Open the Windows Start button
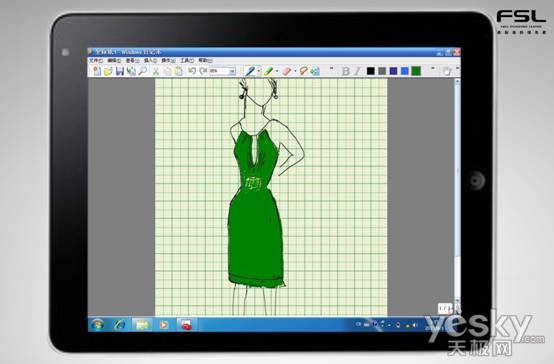 coord(97,324)
